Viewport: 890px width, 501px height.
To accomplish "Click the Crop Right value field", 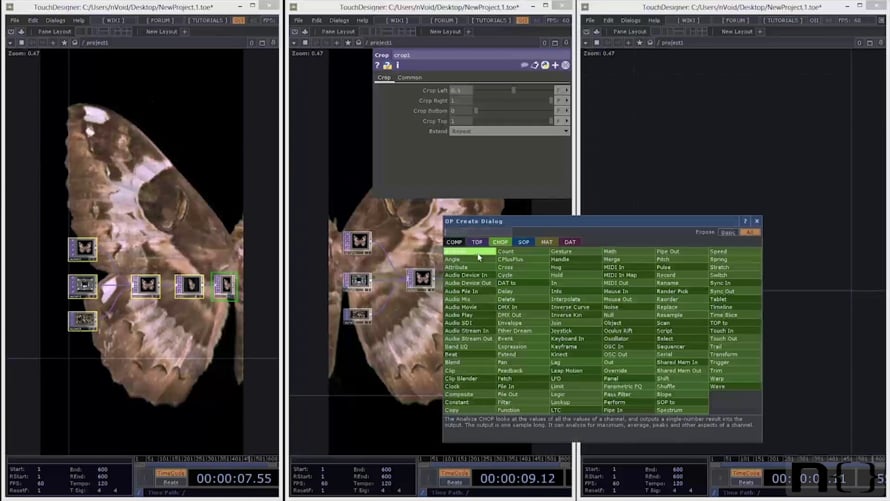I will tap(460, 100).
